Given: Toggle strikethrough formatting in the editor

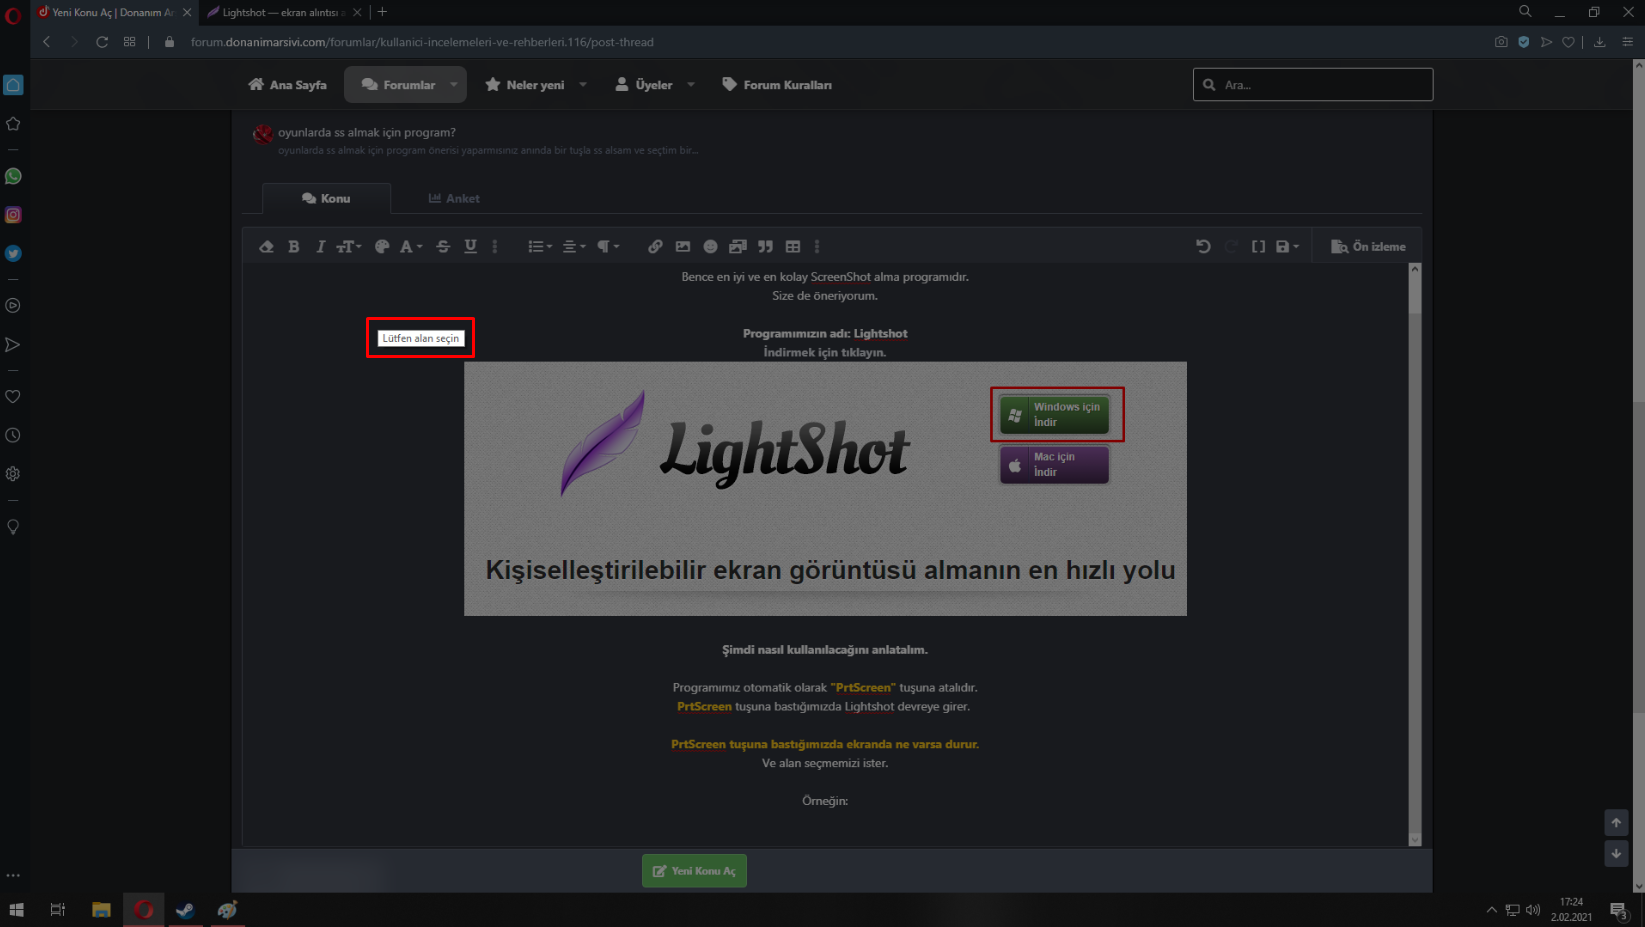Looking at the screenshot, I should pos(443,247).
